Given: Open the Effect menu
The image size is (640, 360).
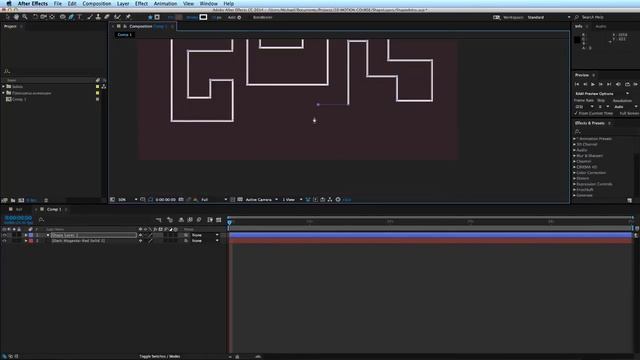Looking at the screenshot, I should [x=141, y=4].
